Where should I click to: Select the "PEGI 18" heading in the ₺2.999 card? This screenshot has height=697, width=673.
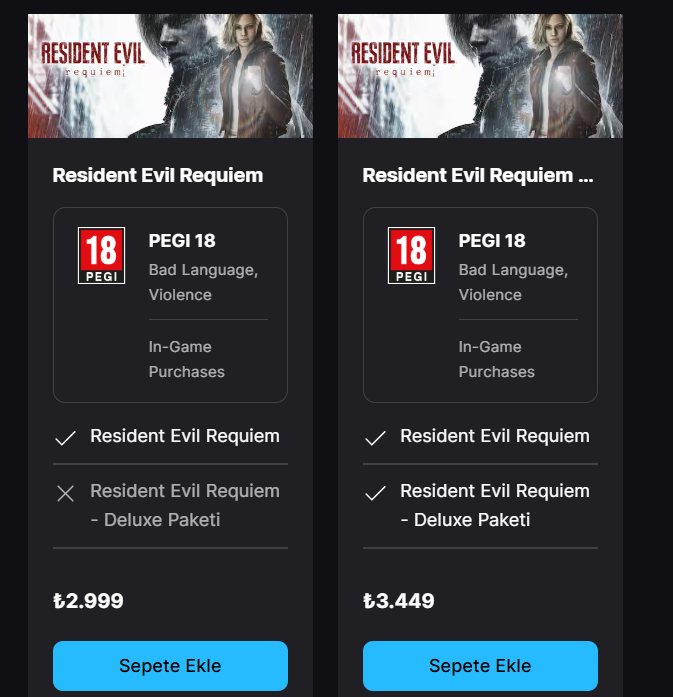182,241
